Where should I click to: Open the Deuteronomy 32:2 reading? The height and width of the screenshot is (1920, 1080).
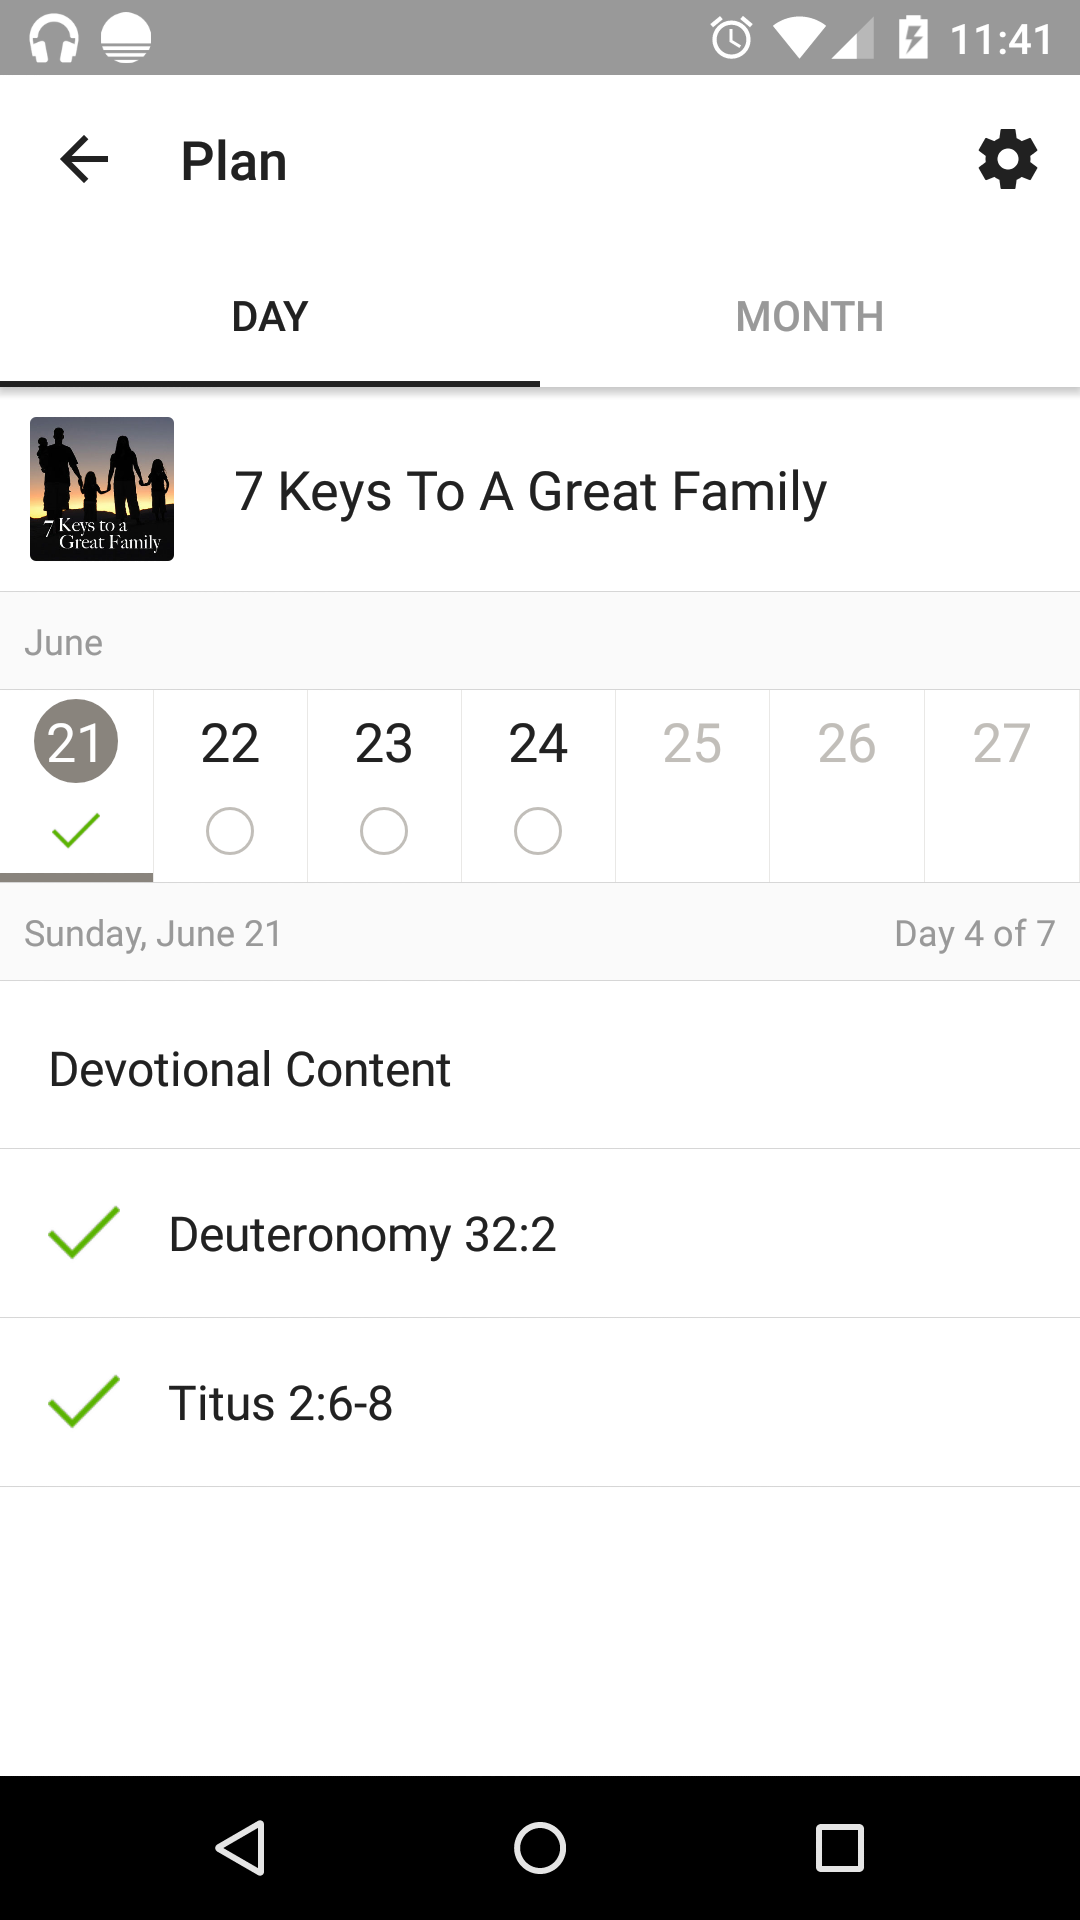click(x=362, y=1234)
